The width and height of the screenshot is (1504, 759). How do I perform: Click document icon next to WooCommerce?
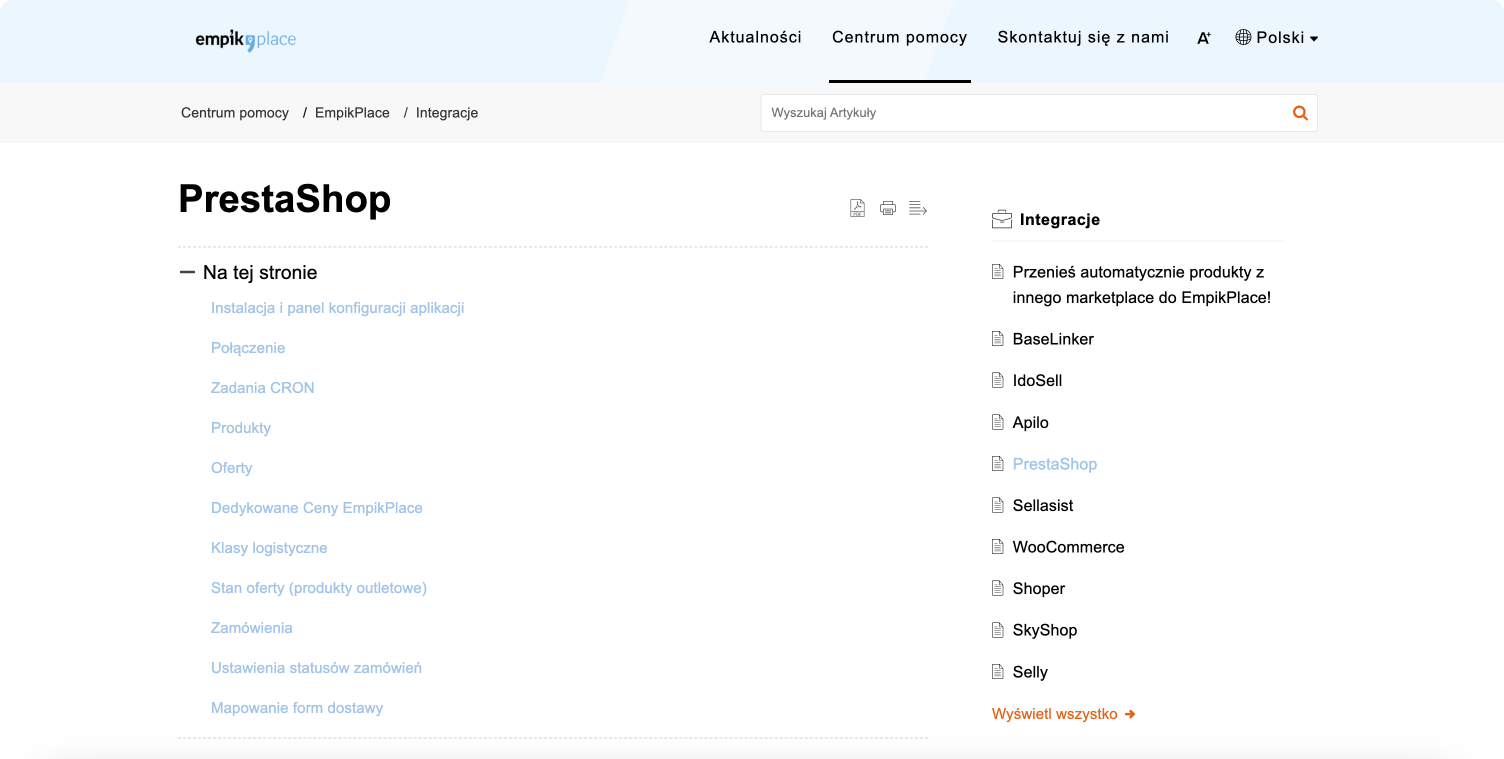pyautogui.click(x=997, y=547)
